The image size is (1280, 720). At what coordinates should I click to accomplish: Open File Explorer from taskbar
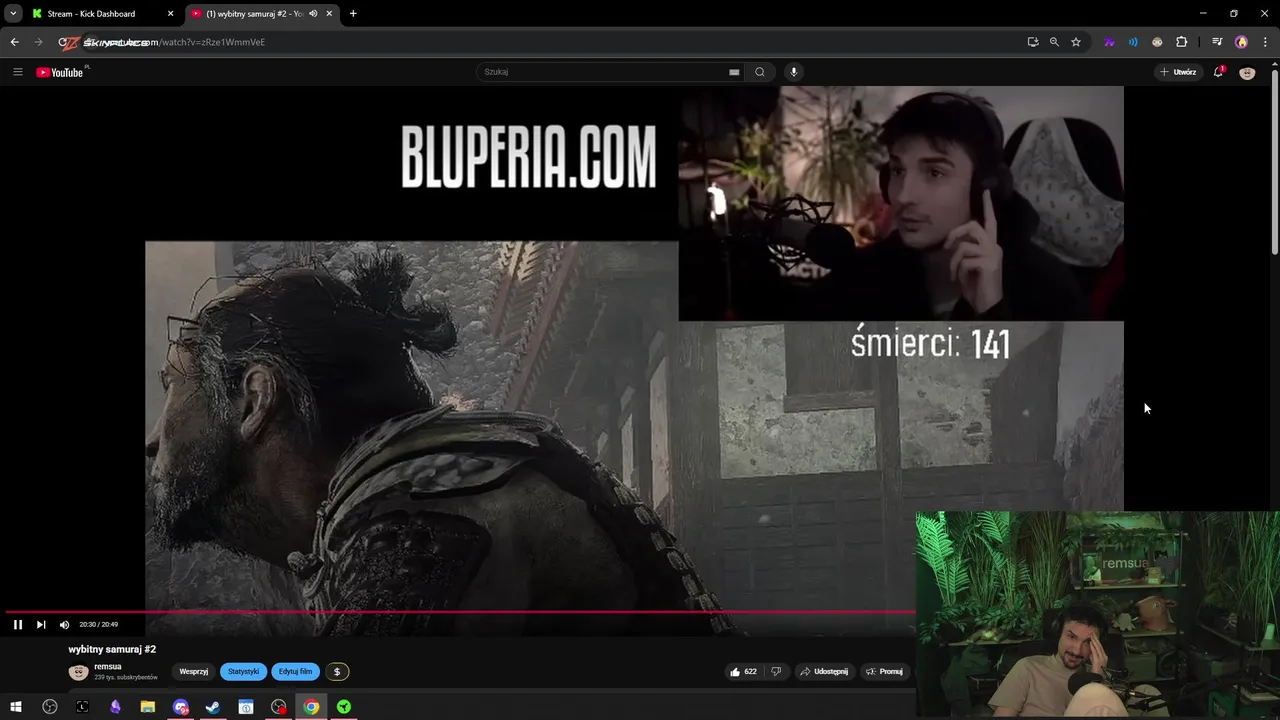(147, 707)
